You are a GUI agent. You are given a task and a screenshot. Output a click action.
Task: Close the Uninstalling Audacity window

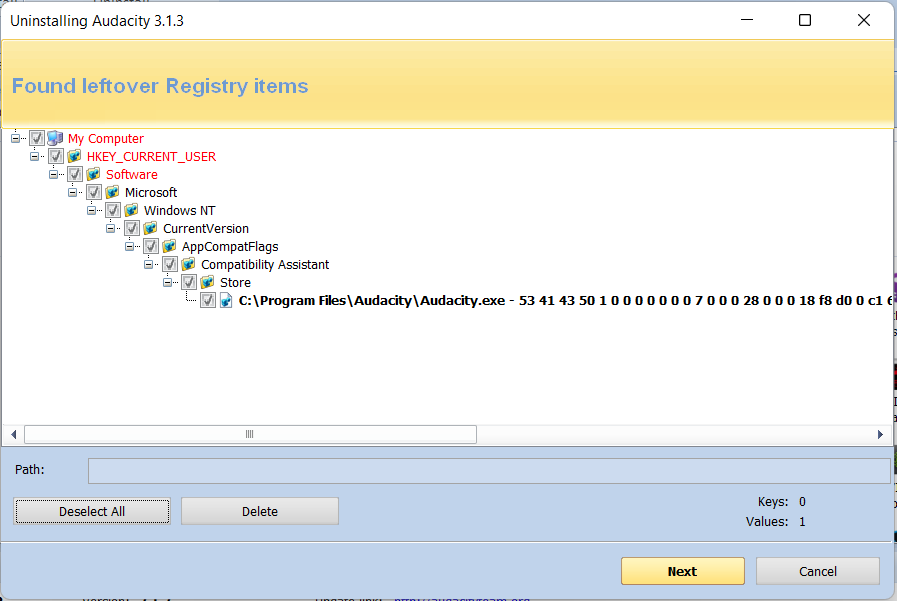click(864, 21)
